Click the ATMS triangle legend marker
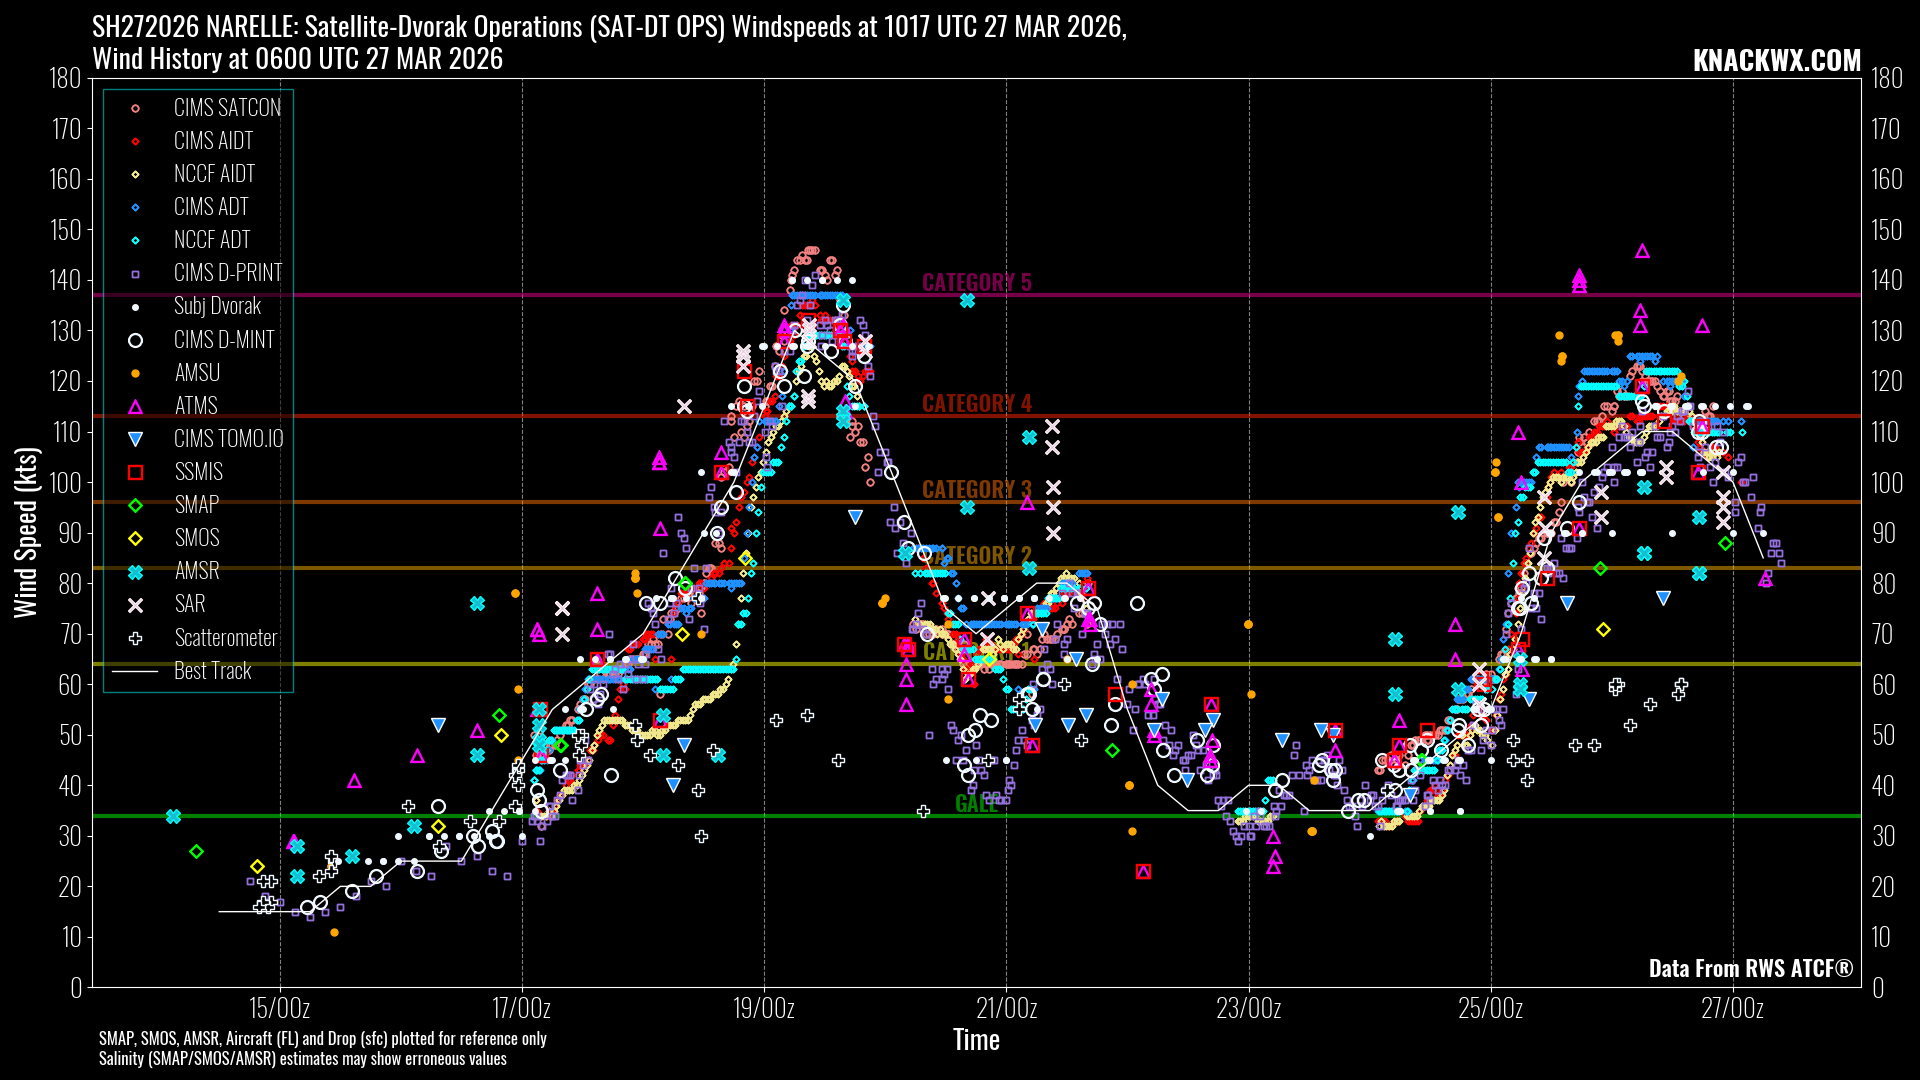Image resolution: width=1920 pixels, height=1080 pixels. point(136,406)
